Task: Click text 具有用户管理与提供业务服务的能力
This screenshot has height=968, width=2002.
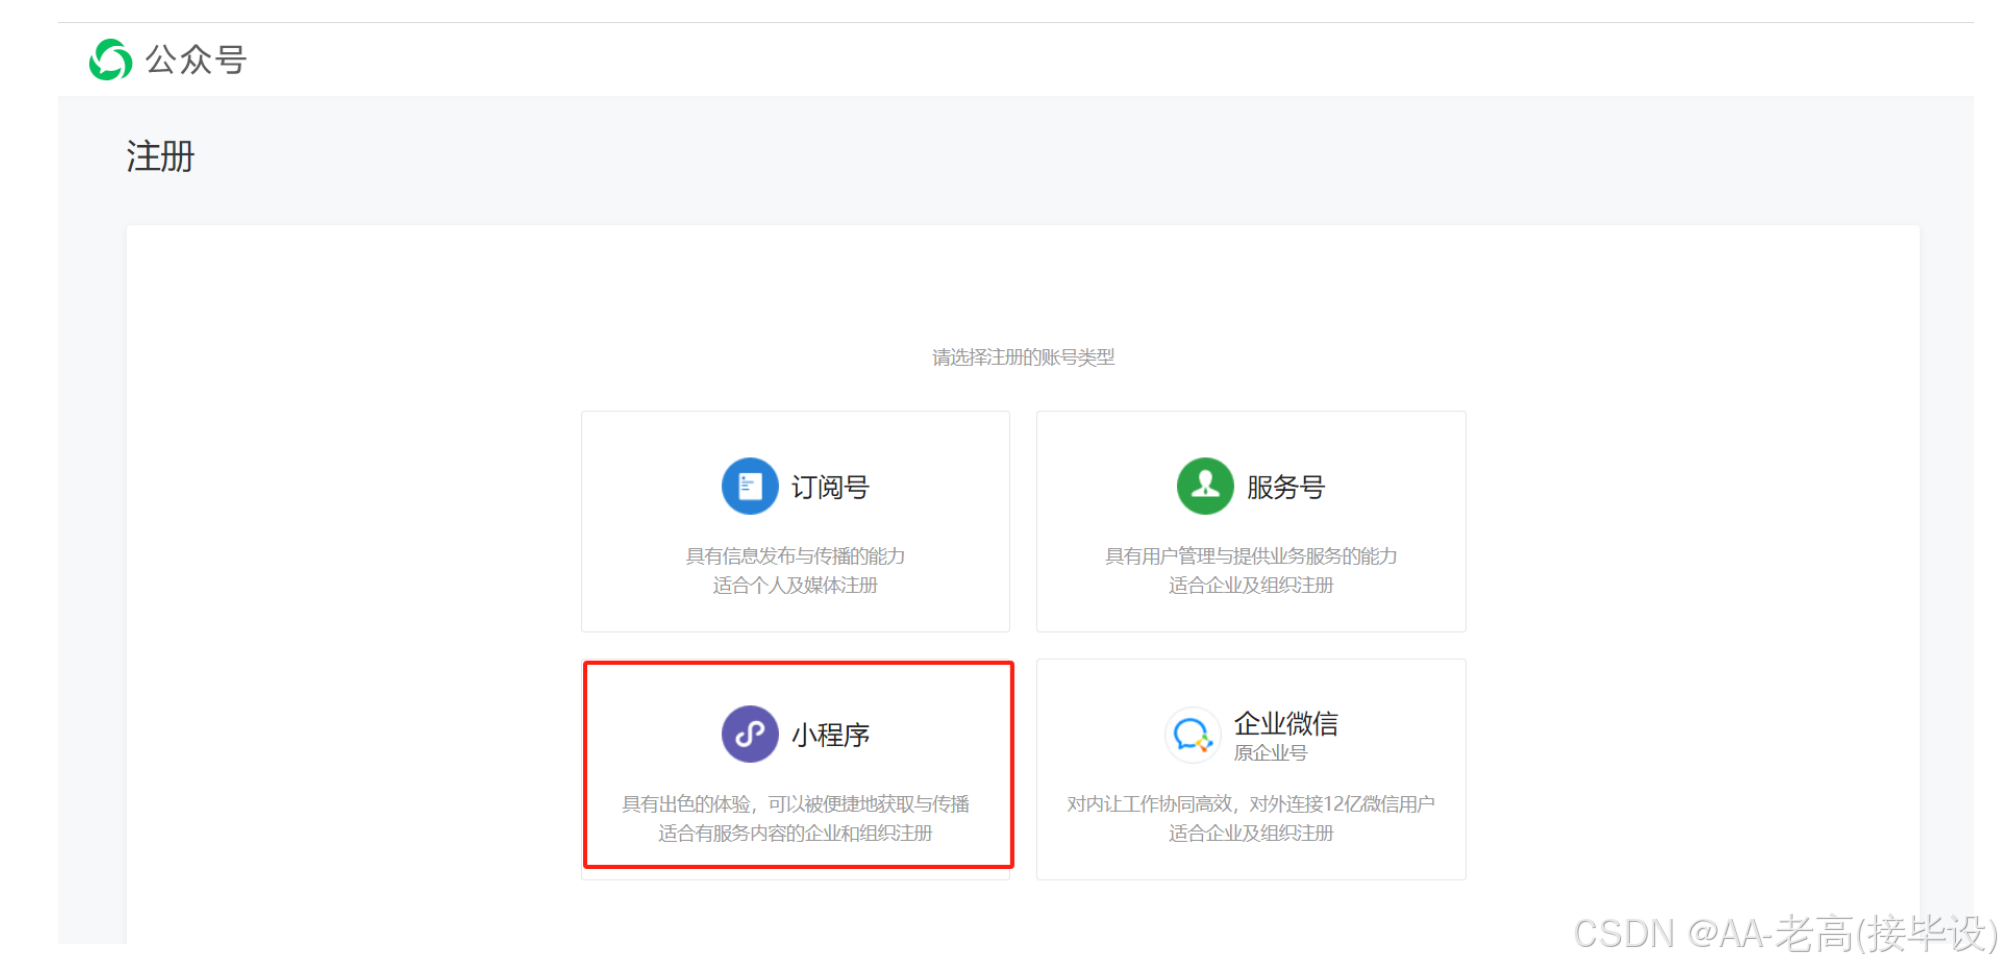Action: (x=1250, y=556)
